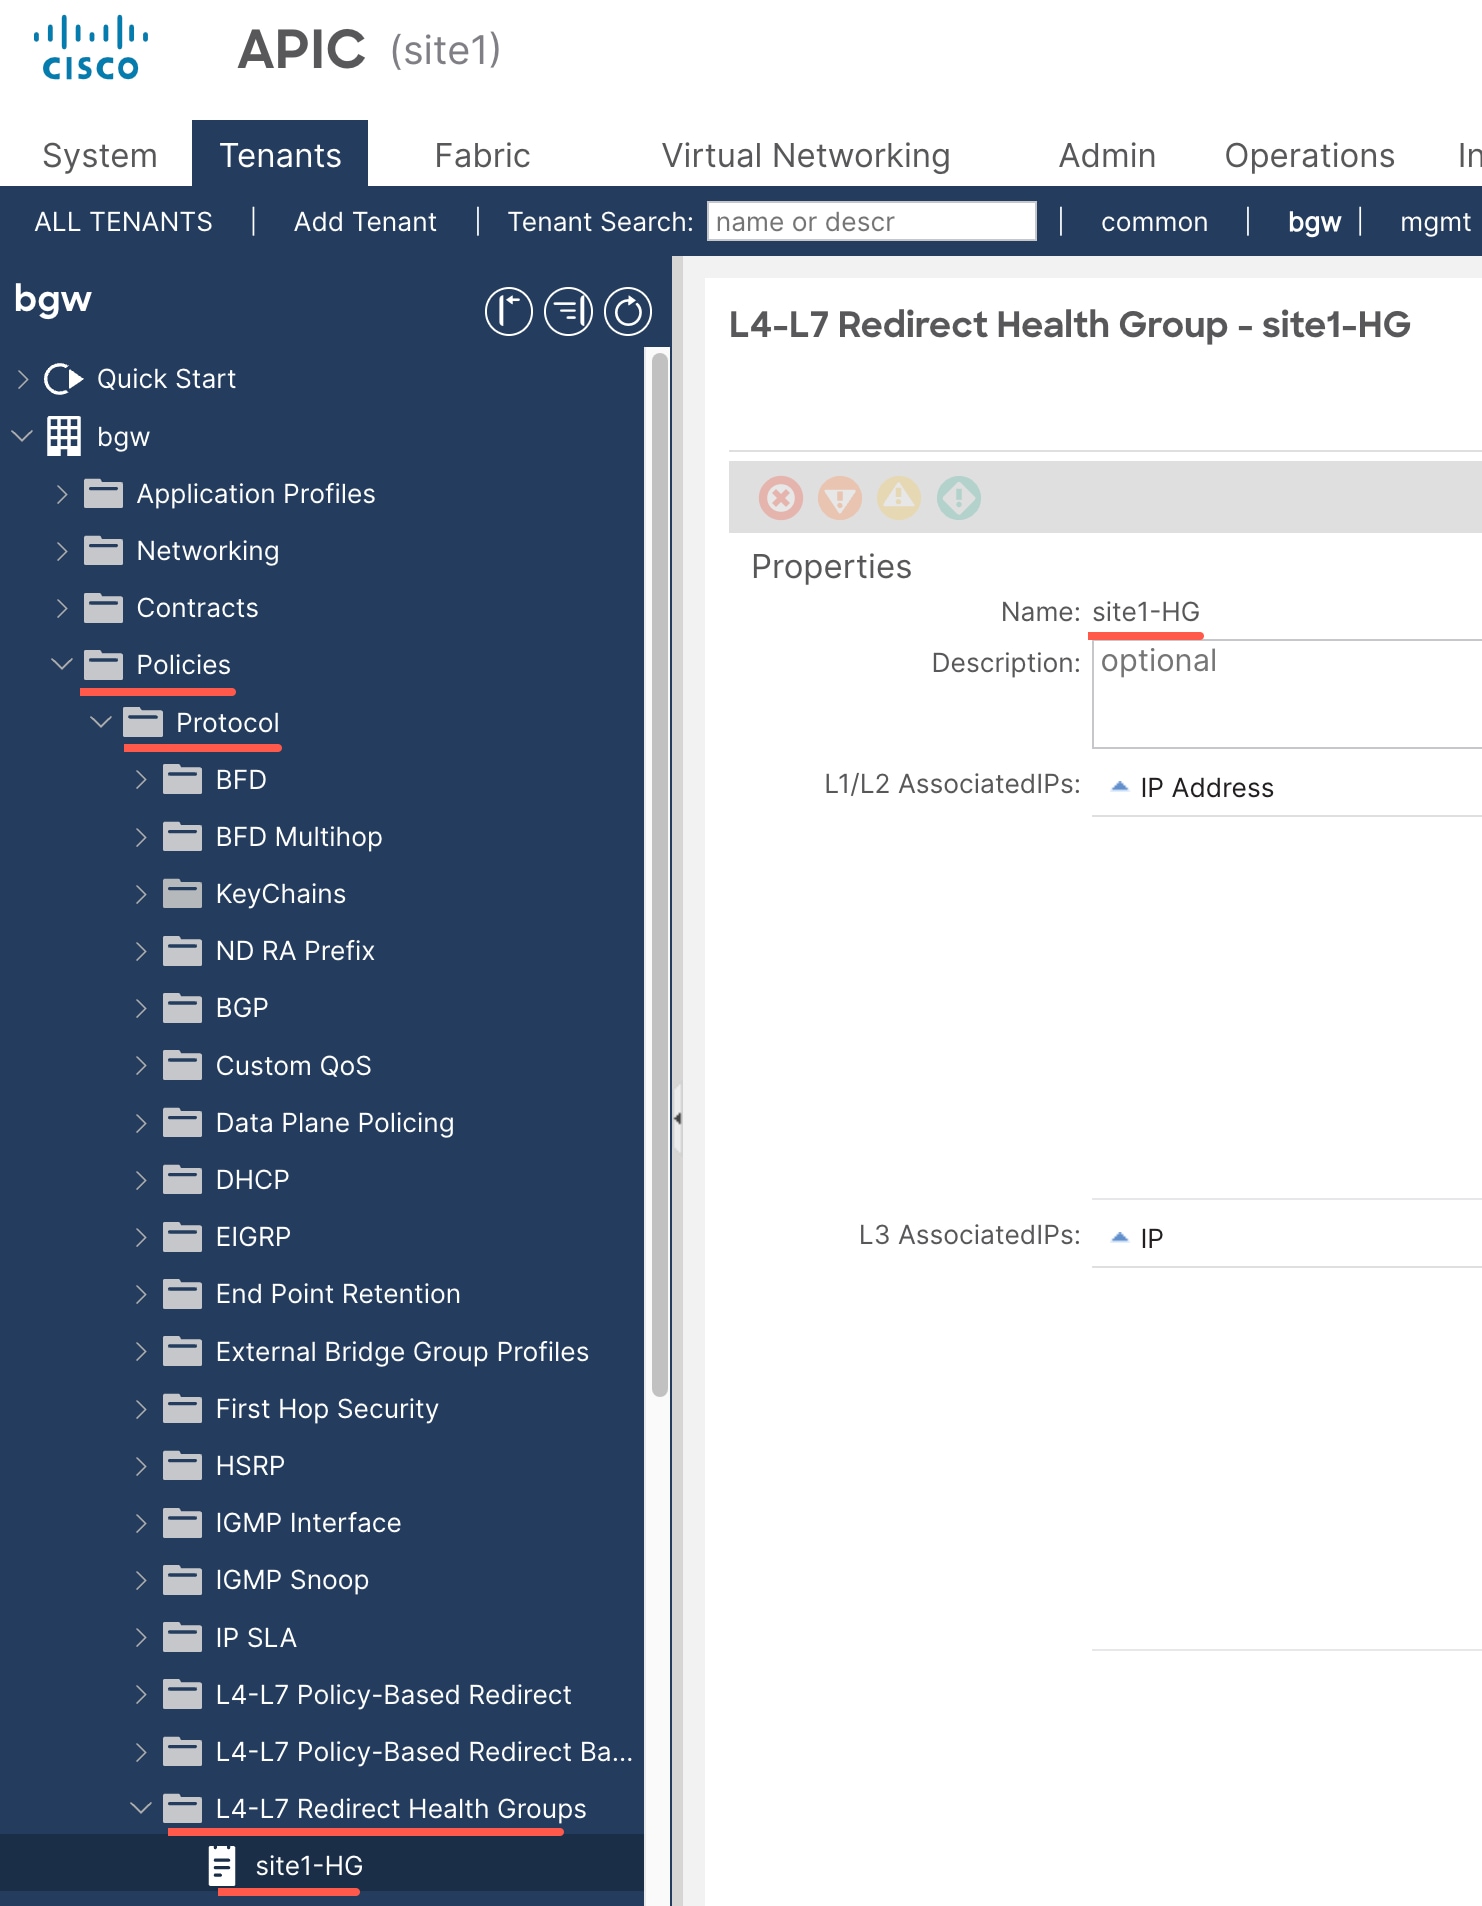Select L4-L7 Policy-Based Redirect Ba... item
The height and width of the screenshot is (1906, 1482).
[x=424, y=1752]
